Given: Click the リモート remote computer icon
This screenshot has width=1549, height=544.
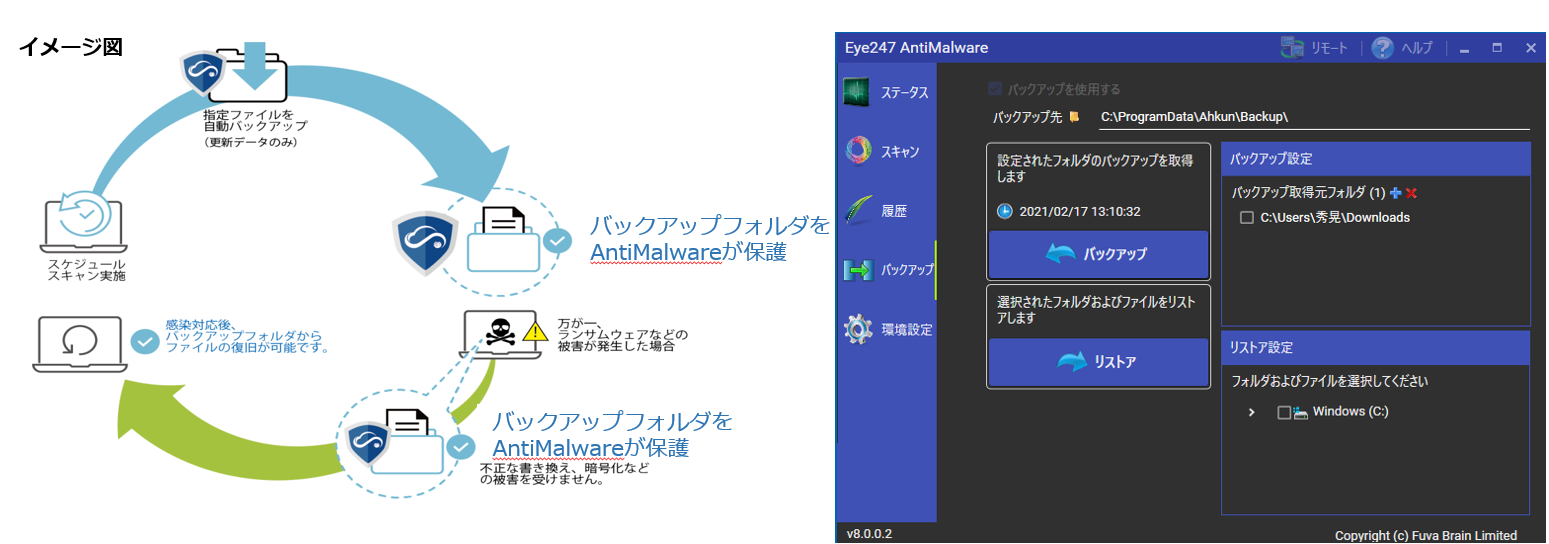Looking at the screenshot, I should [x=1293, y=47].
